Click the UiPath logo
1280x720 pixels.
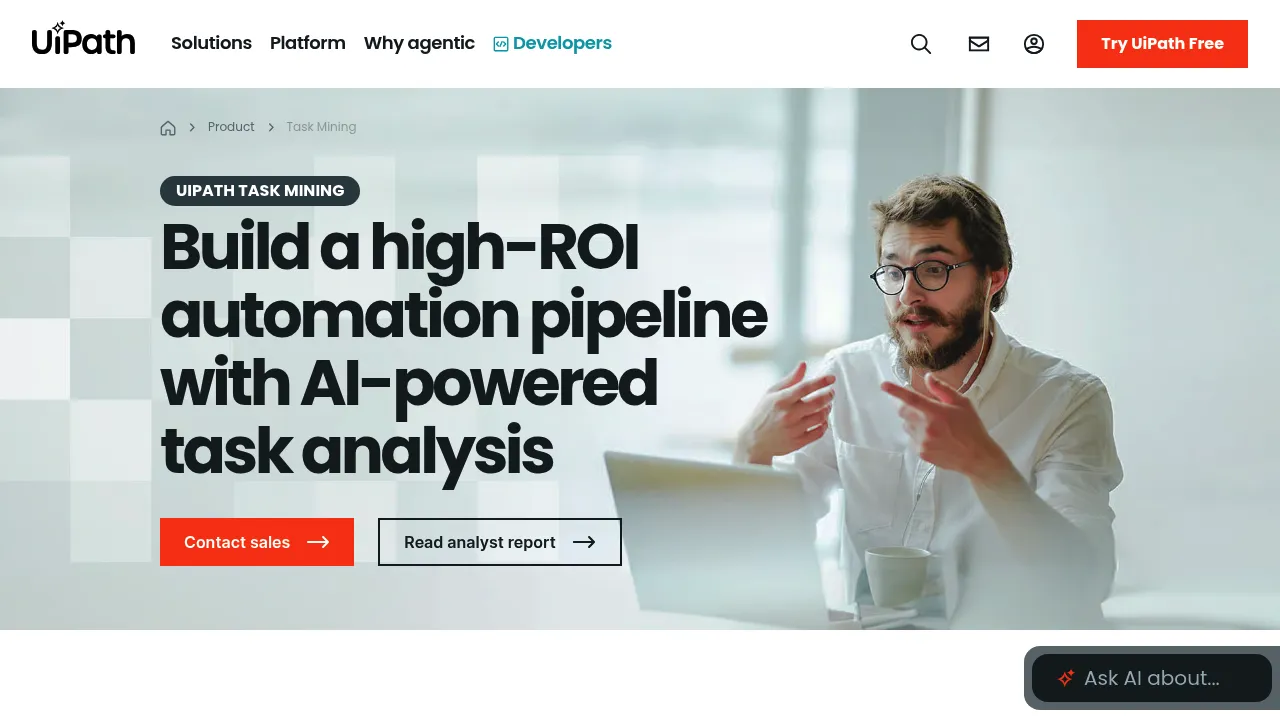click(83, 38)
